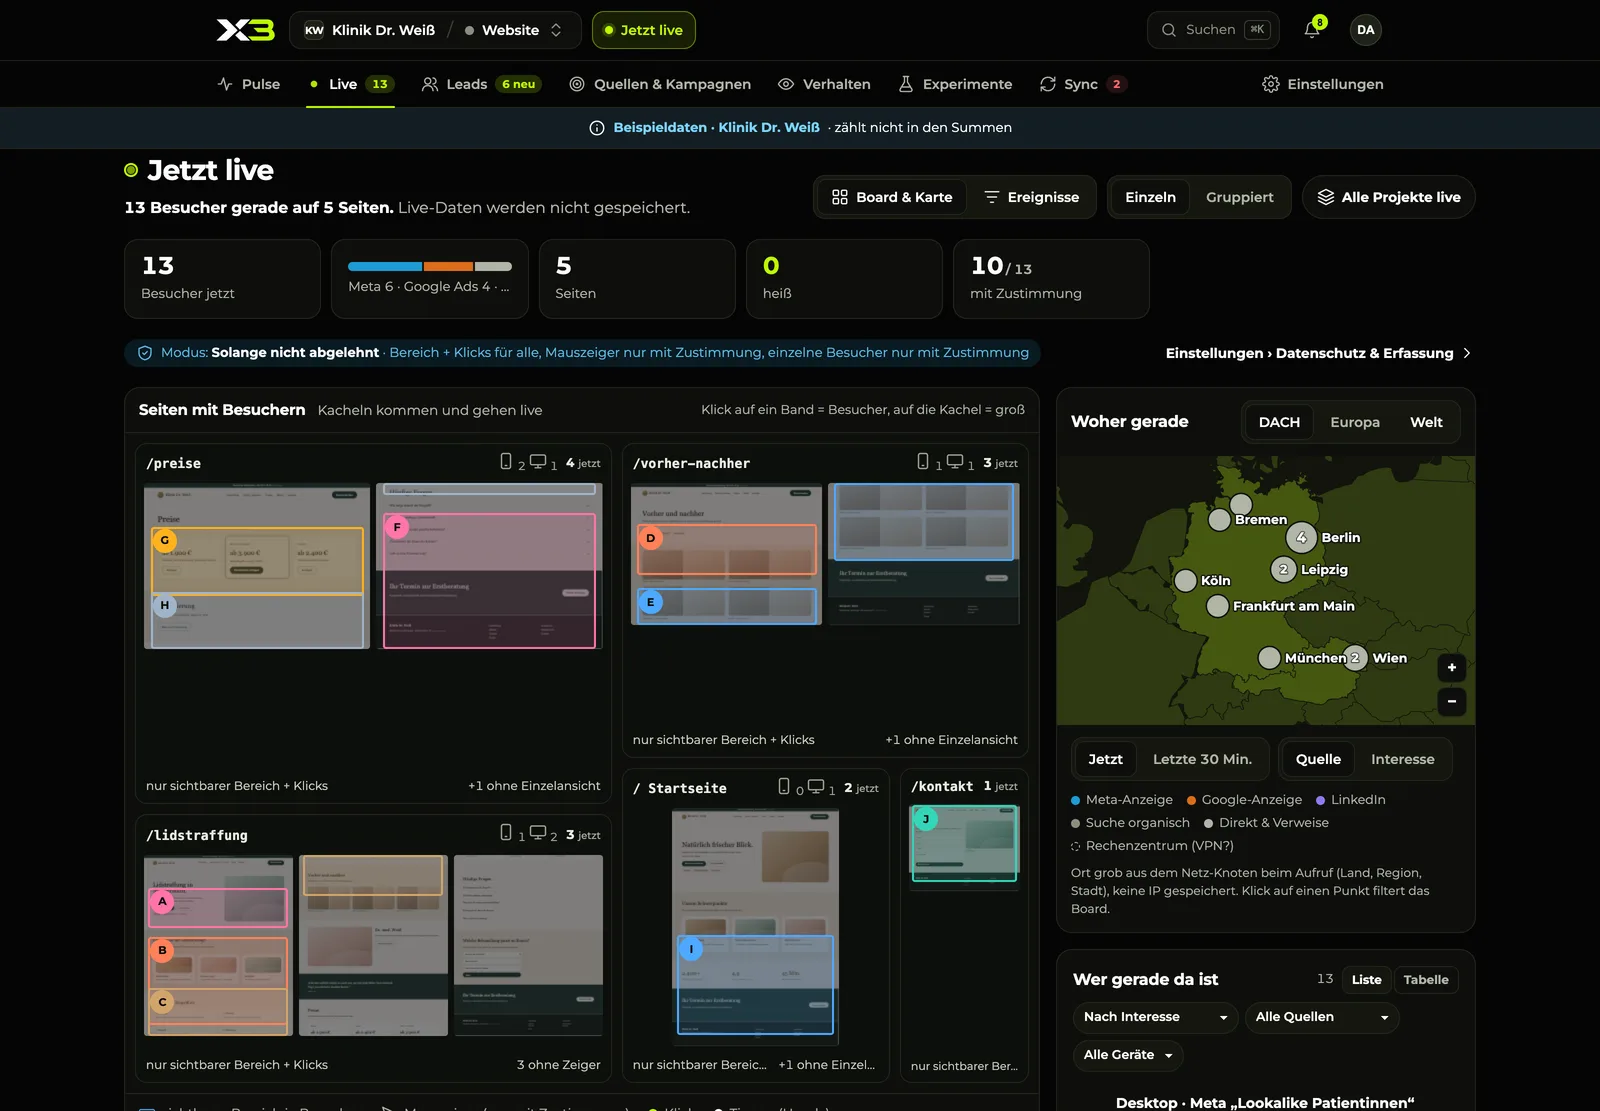Show the Ereignisse view

click(x=1031, y=197)
